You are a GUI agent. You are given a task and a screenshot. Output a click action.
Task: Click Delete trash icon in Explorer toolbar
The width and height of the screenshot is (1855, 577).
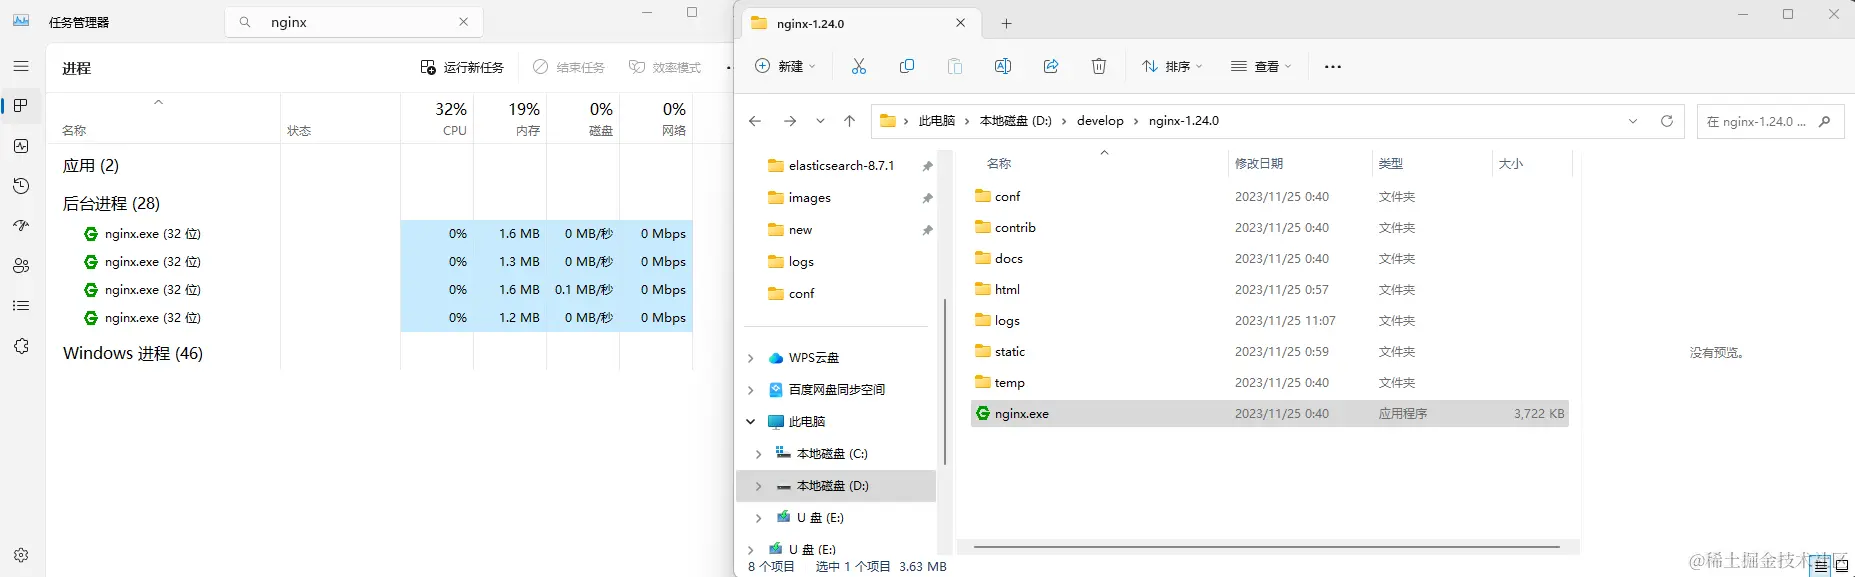pos(1099,67)
